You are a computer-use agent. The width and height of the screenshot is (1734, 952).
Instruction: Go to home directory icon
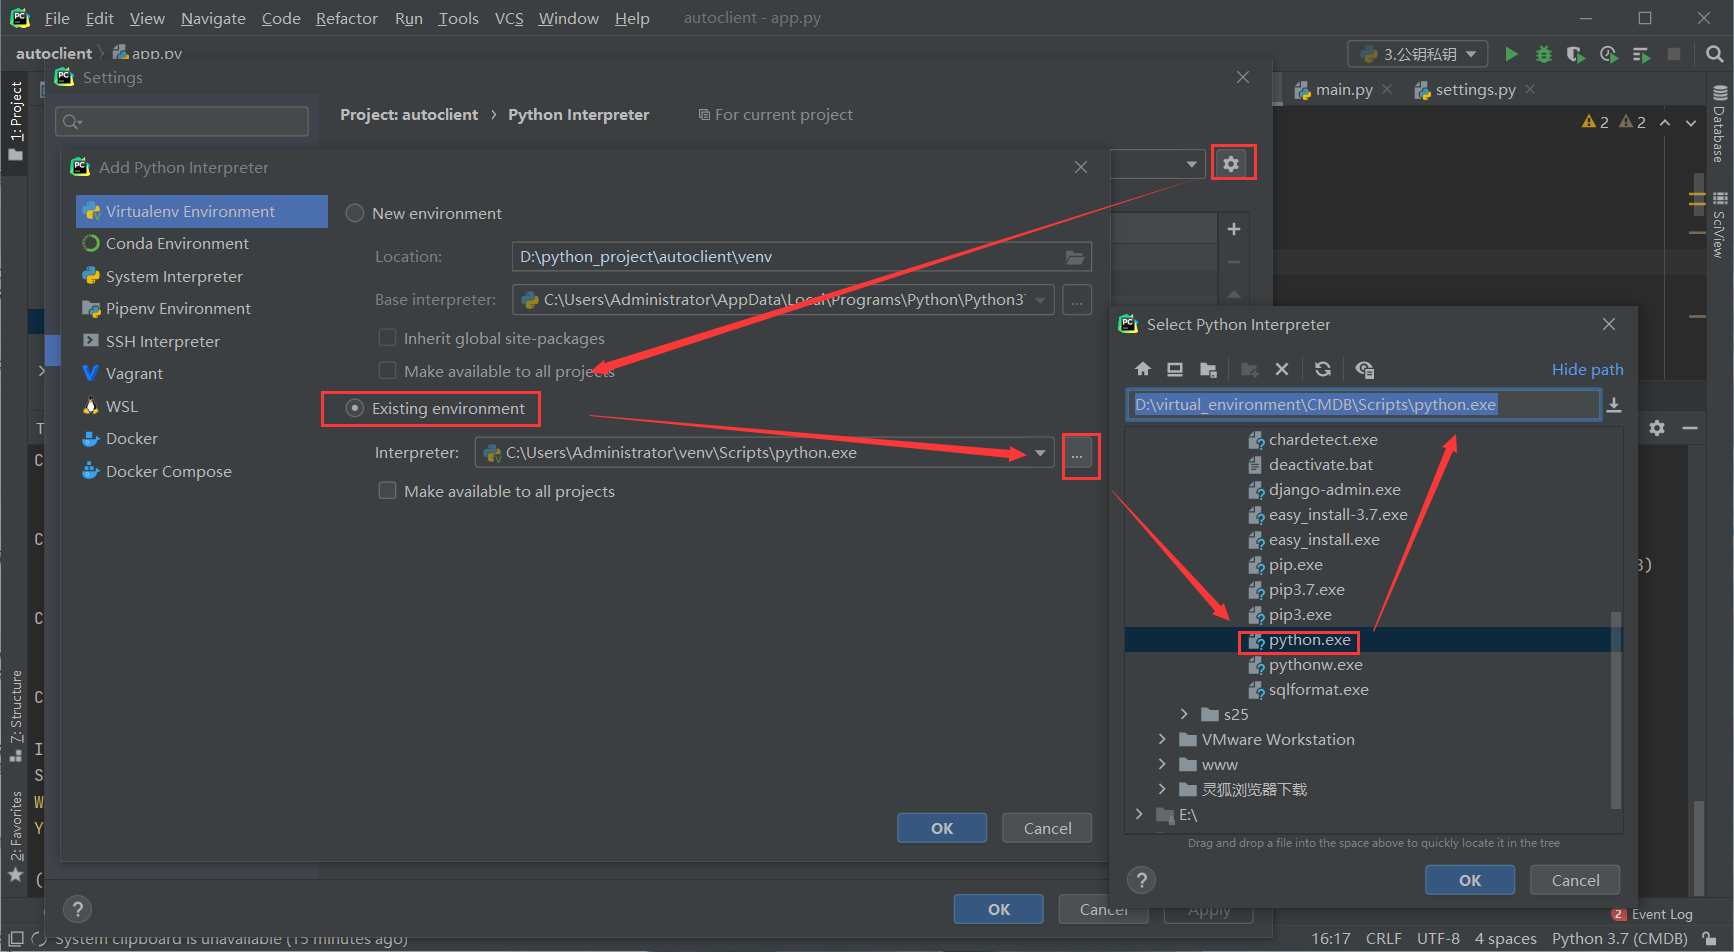pyautogui.click(x=1143, y=369)
